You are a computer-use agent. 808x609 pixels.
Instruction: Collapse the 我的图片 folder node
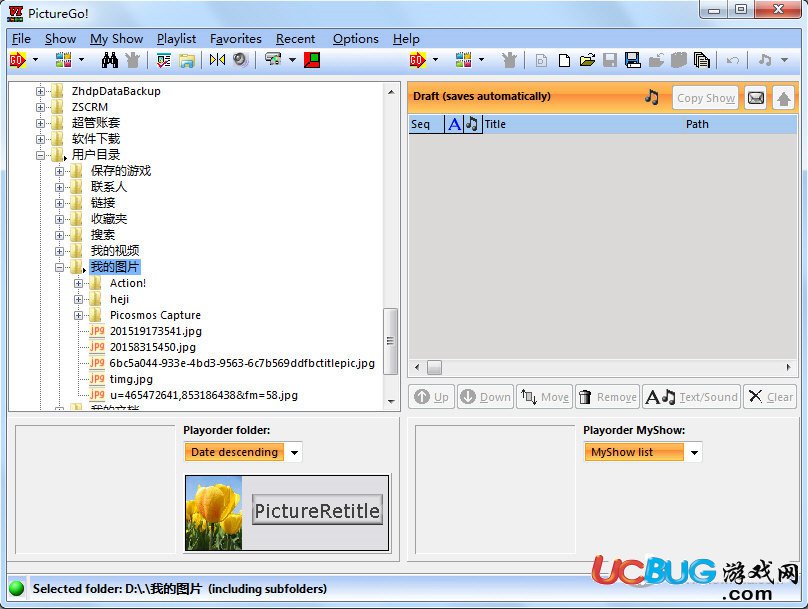tap(59, 267)
